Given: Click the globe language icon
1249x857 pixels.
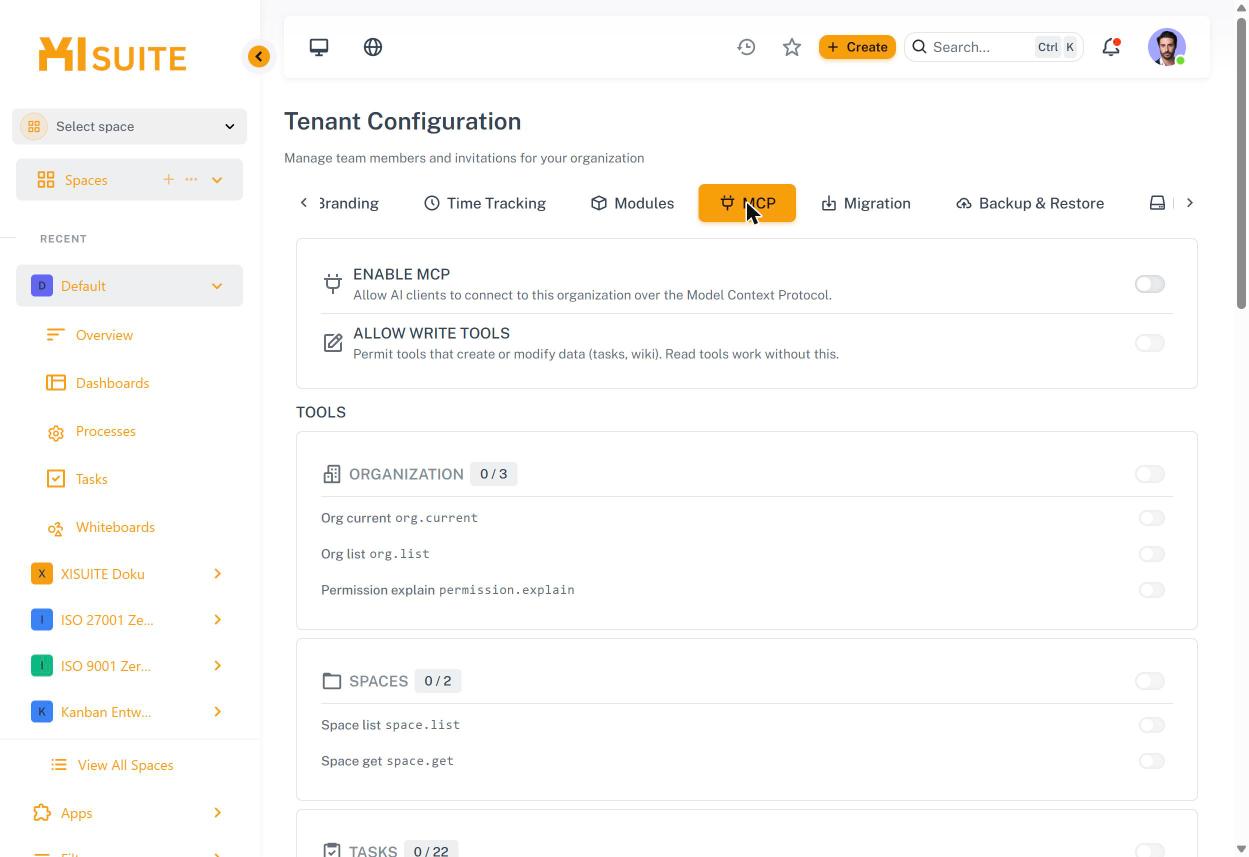Looking at the screenshot, I should 373,47.
